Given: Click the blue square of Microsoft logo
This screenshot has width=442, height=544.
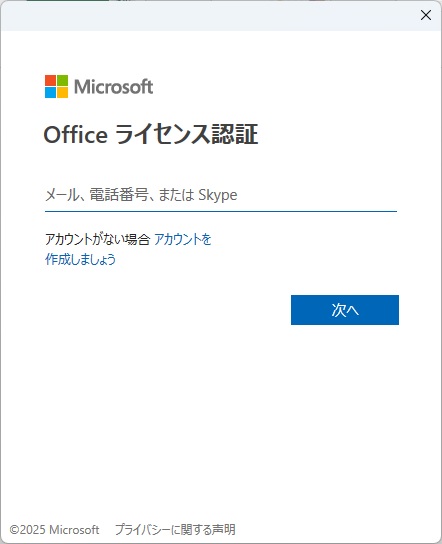Looking at the screenshot, I should (50, 92).
